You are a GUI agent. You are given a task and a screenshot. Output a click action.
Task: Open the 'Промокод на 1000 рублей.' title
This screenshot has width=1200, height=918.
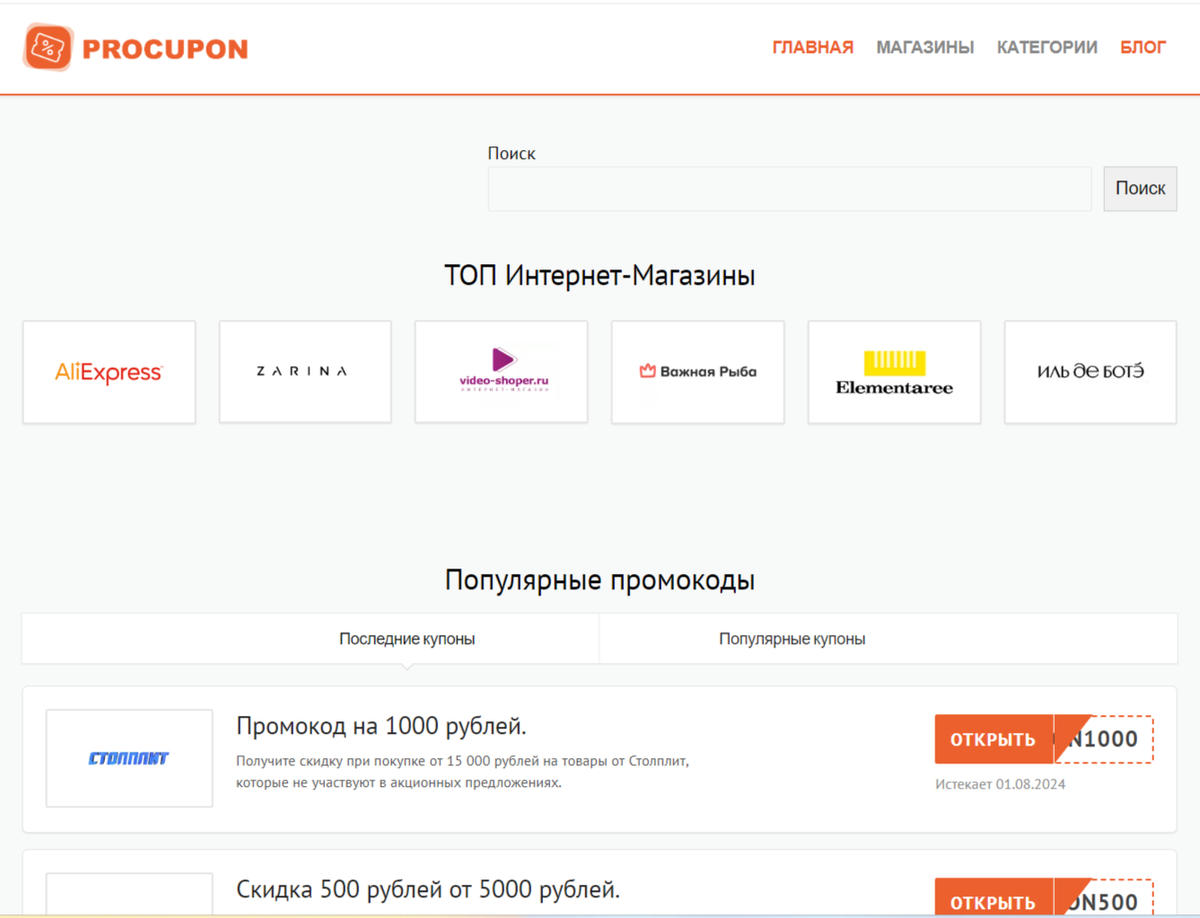coord(381,726)
